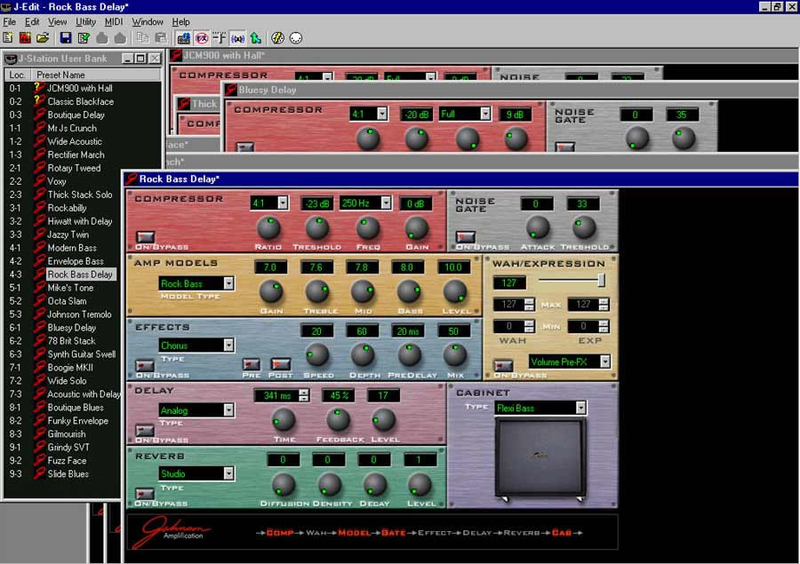Click the Save floppy disk icon

65,38
